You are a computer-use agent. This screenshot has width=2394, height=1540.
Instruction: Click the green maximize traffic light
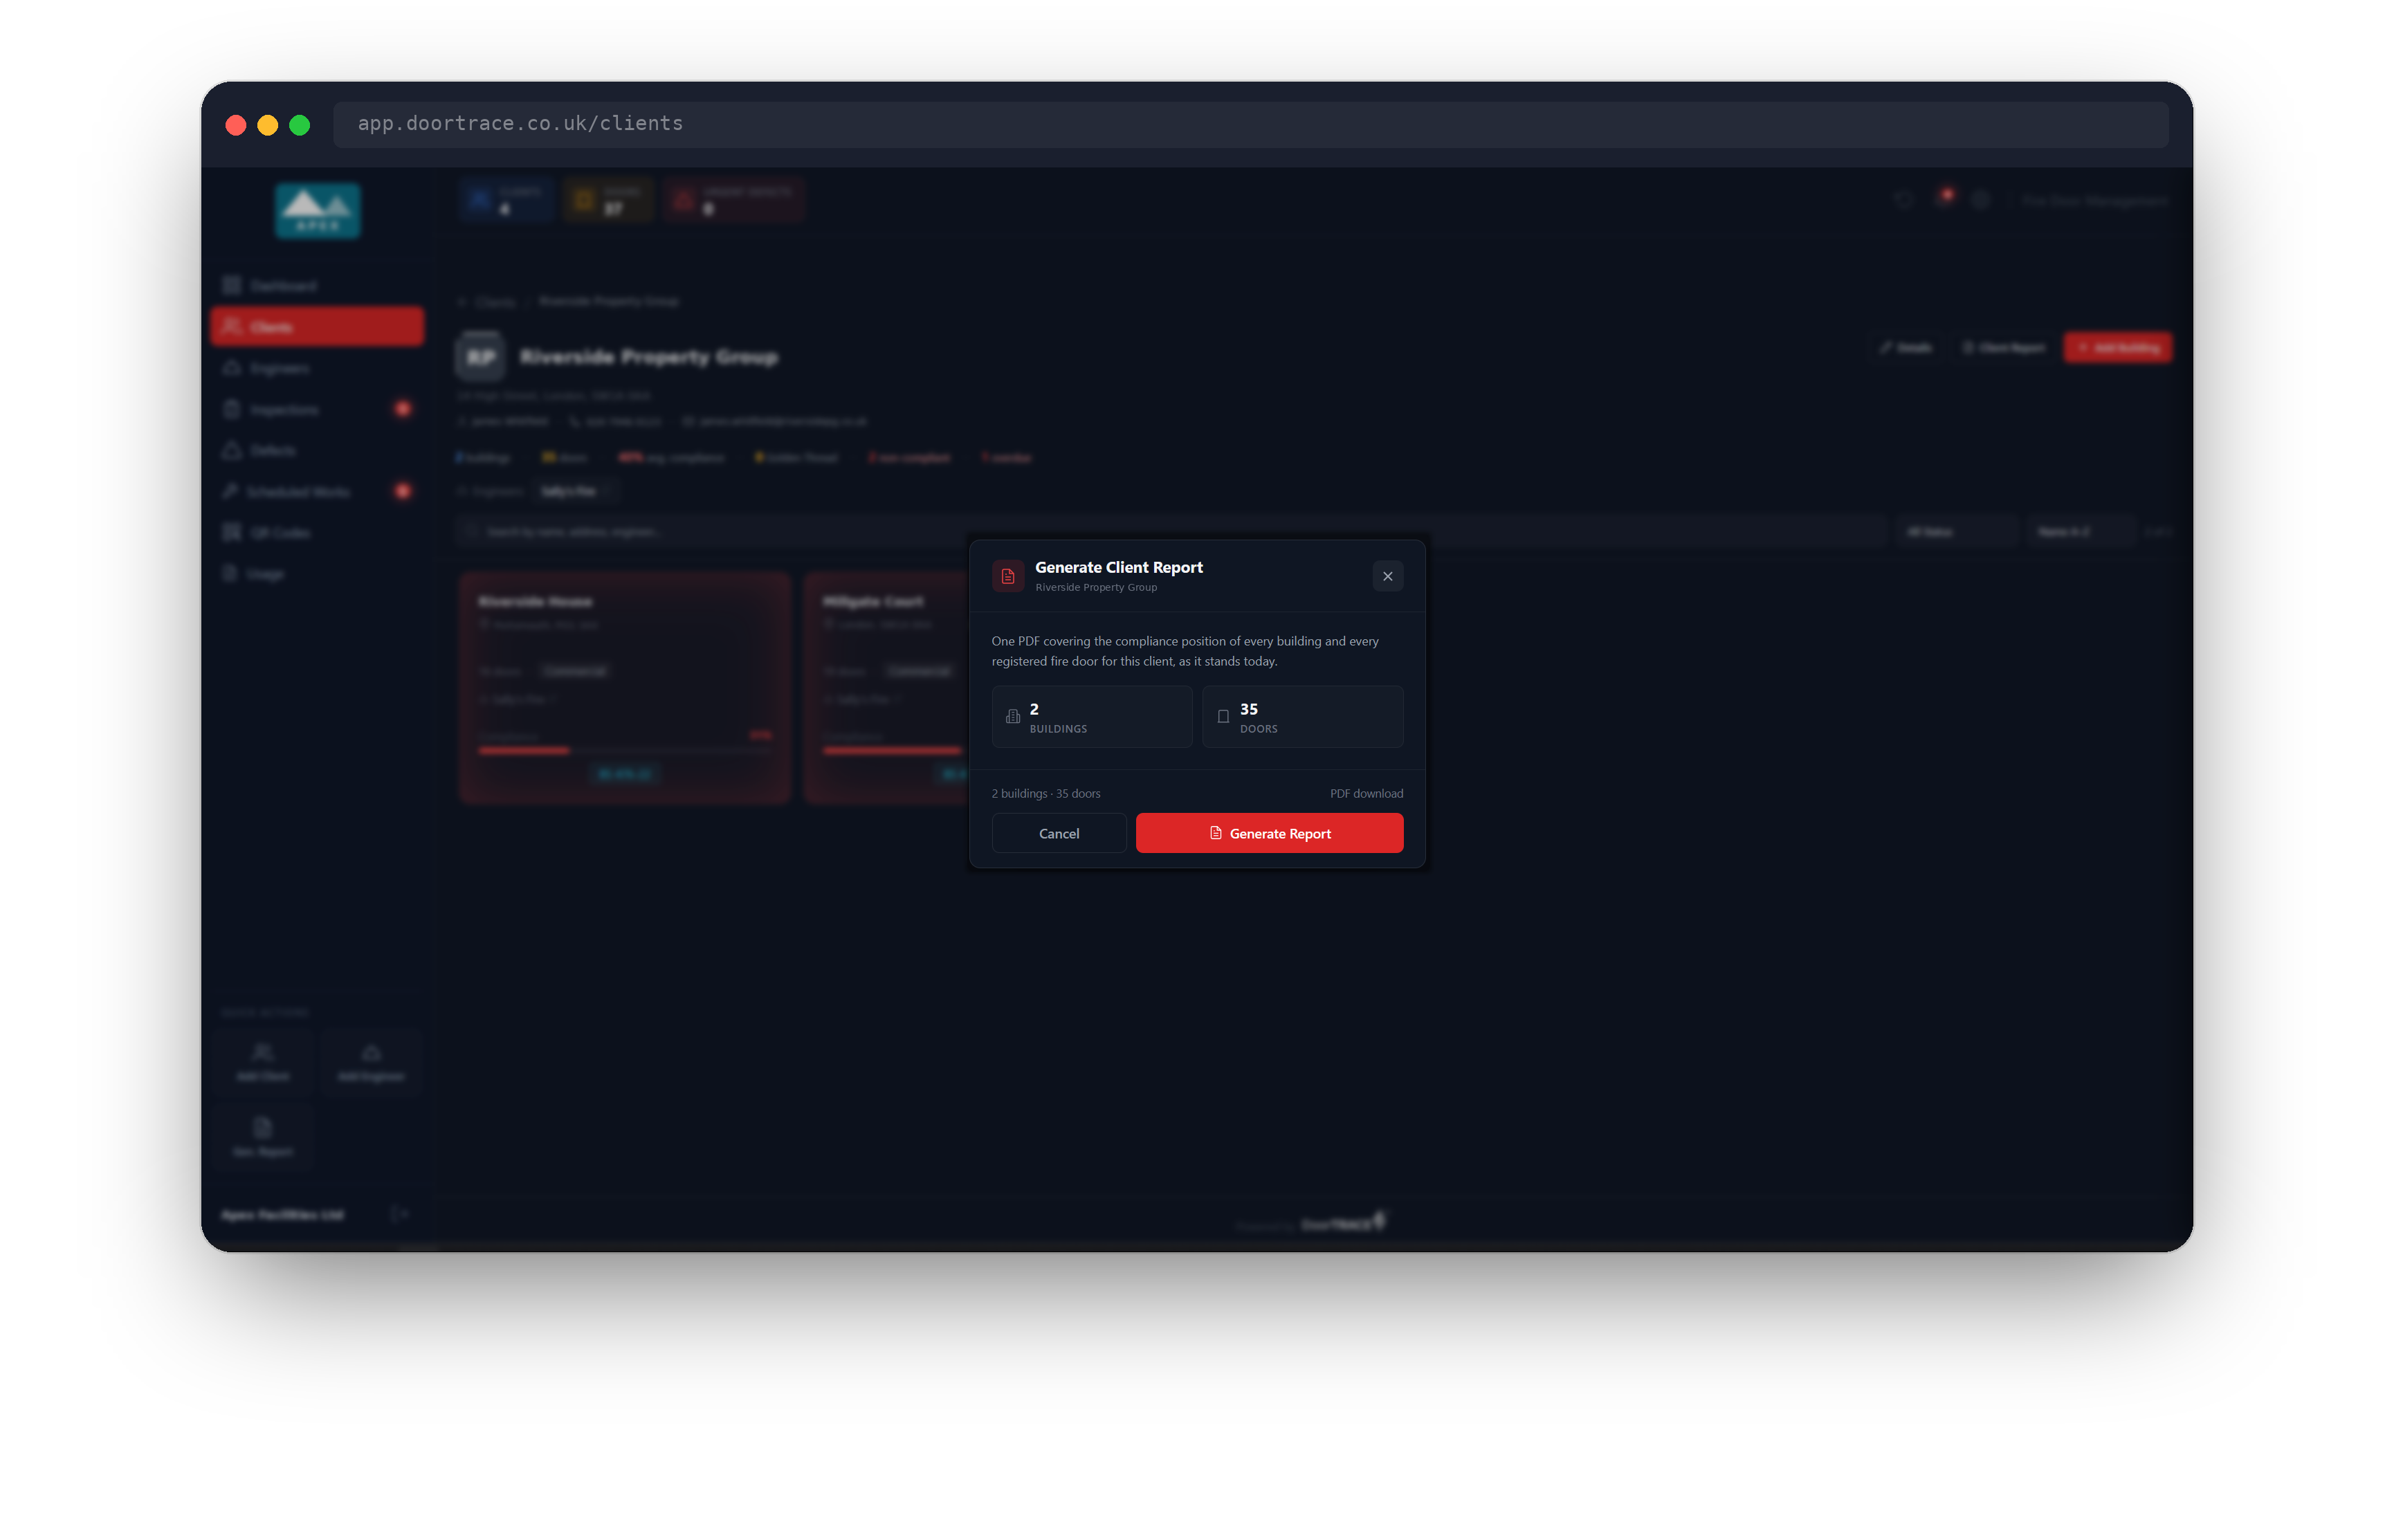(299, 125)
